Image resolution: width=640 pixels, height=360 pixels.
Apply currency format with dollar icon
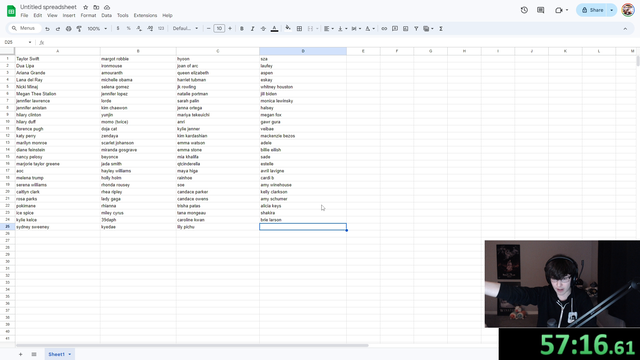click(x=118, y=29)
